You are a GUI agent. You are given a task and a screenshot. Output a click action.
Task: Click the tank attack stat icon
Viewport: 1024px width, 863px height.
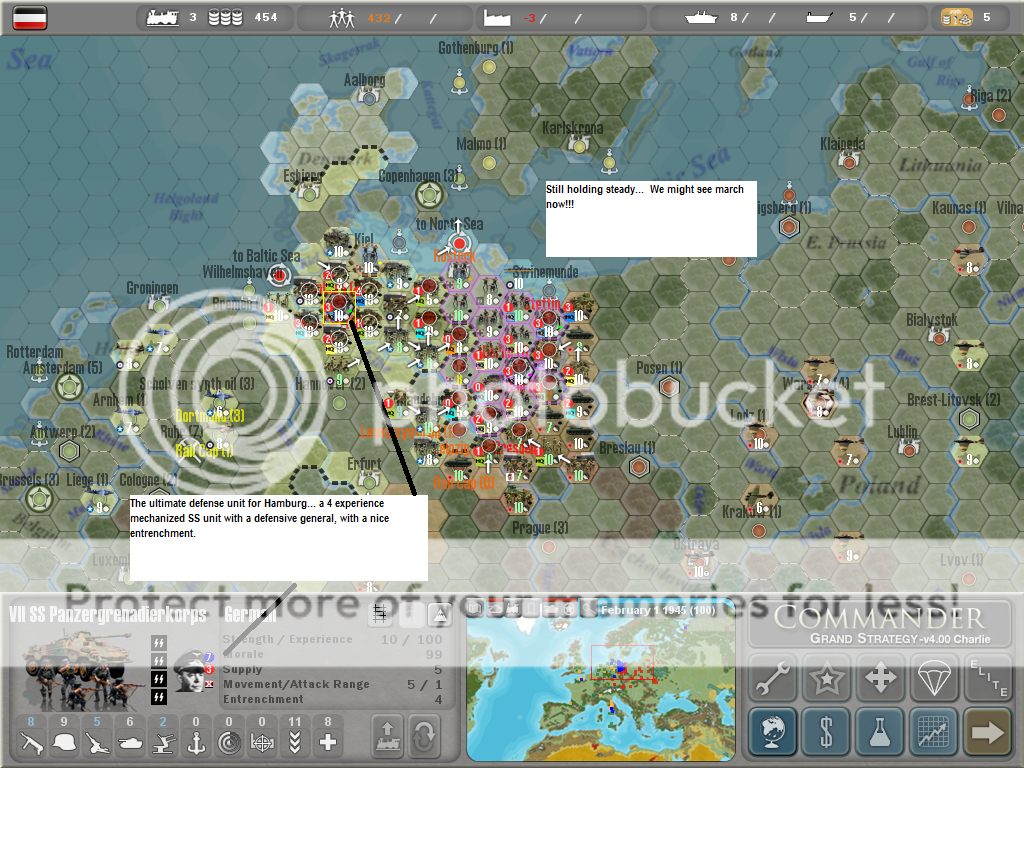tap(130, 743)
